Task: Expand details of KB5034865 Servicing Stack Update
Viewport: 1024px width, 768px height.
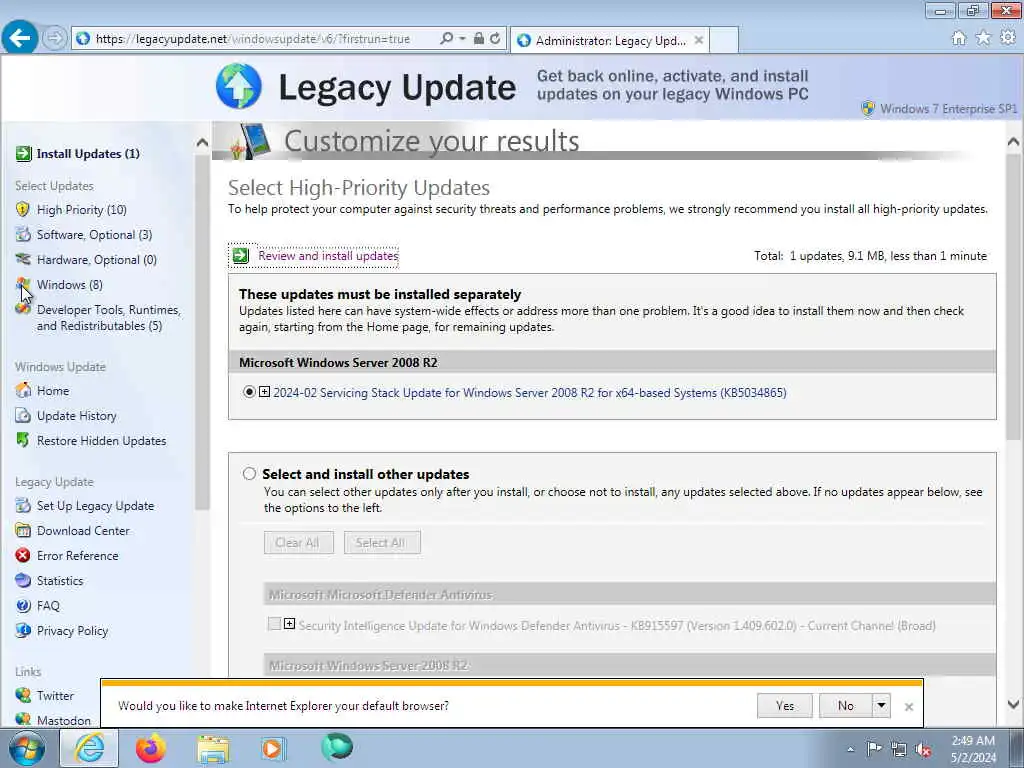Action: pyautogui.click(x=264, y=392)
